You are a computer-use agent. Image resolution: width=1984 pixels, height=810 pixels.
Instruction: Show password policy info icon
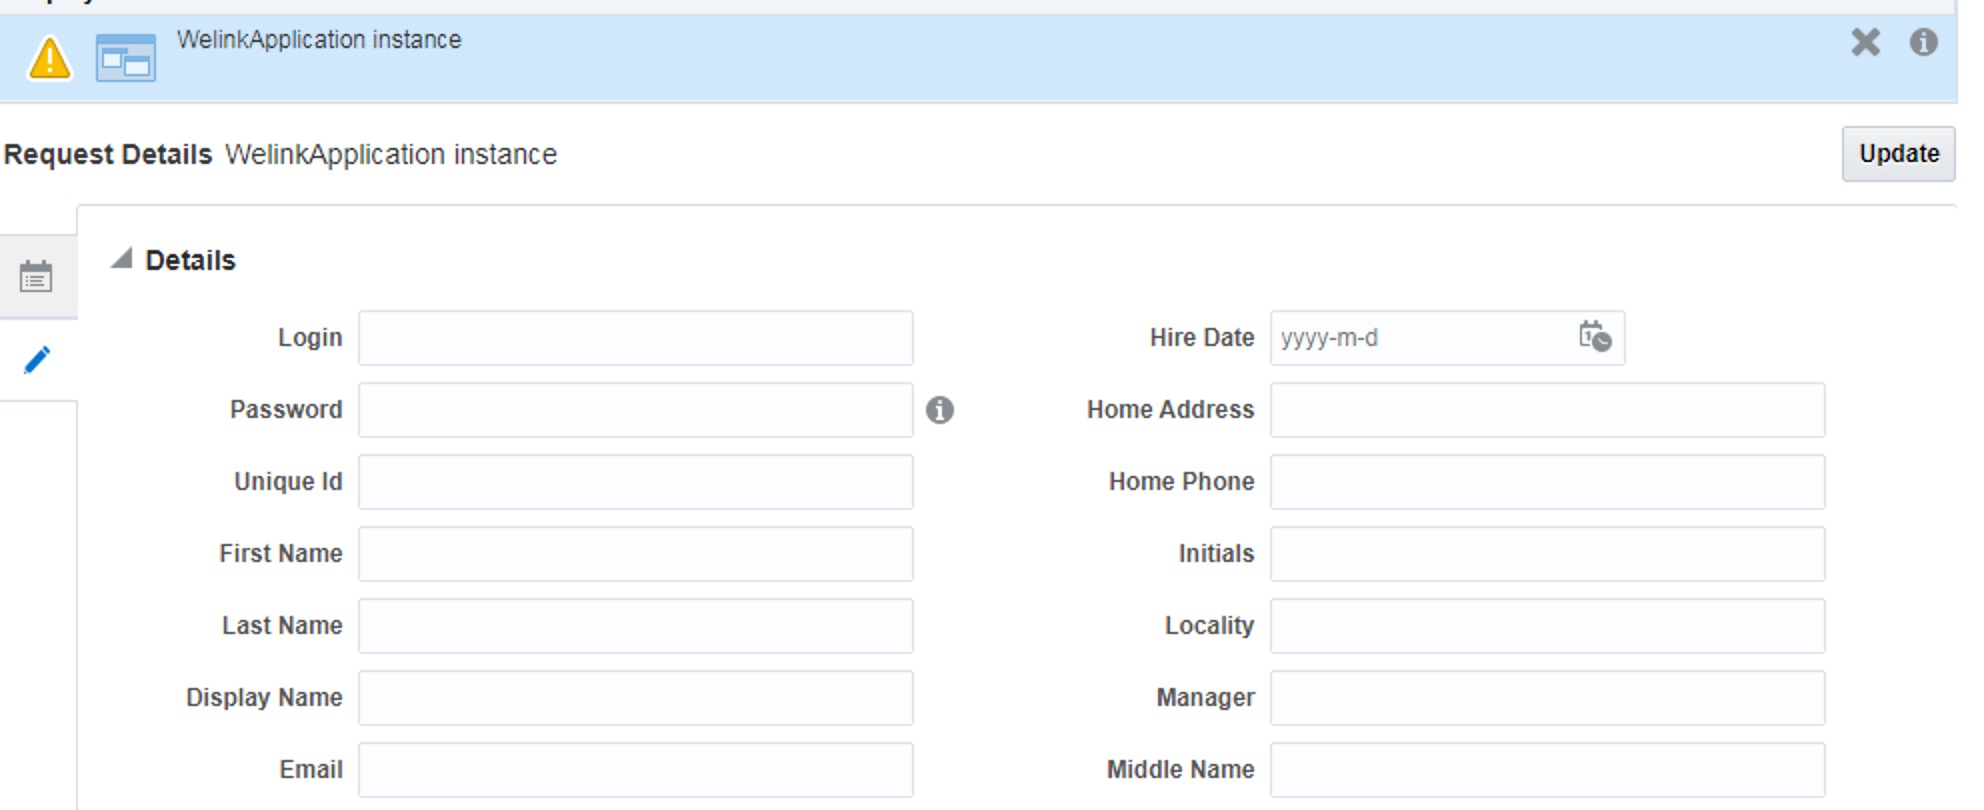[x=939, y=410]
